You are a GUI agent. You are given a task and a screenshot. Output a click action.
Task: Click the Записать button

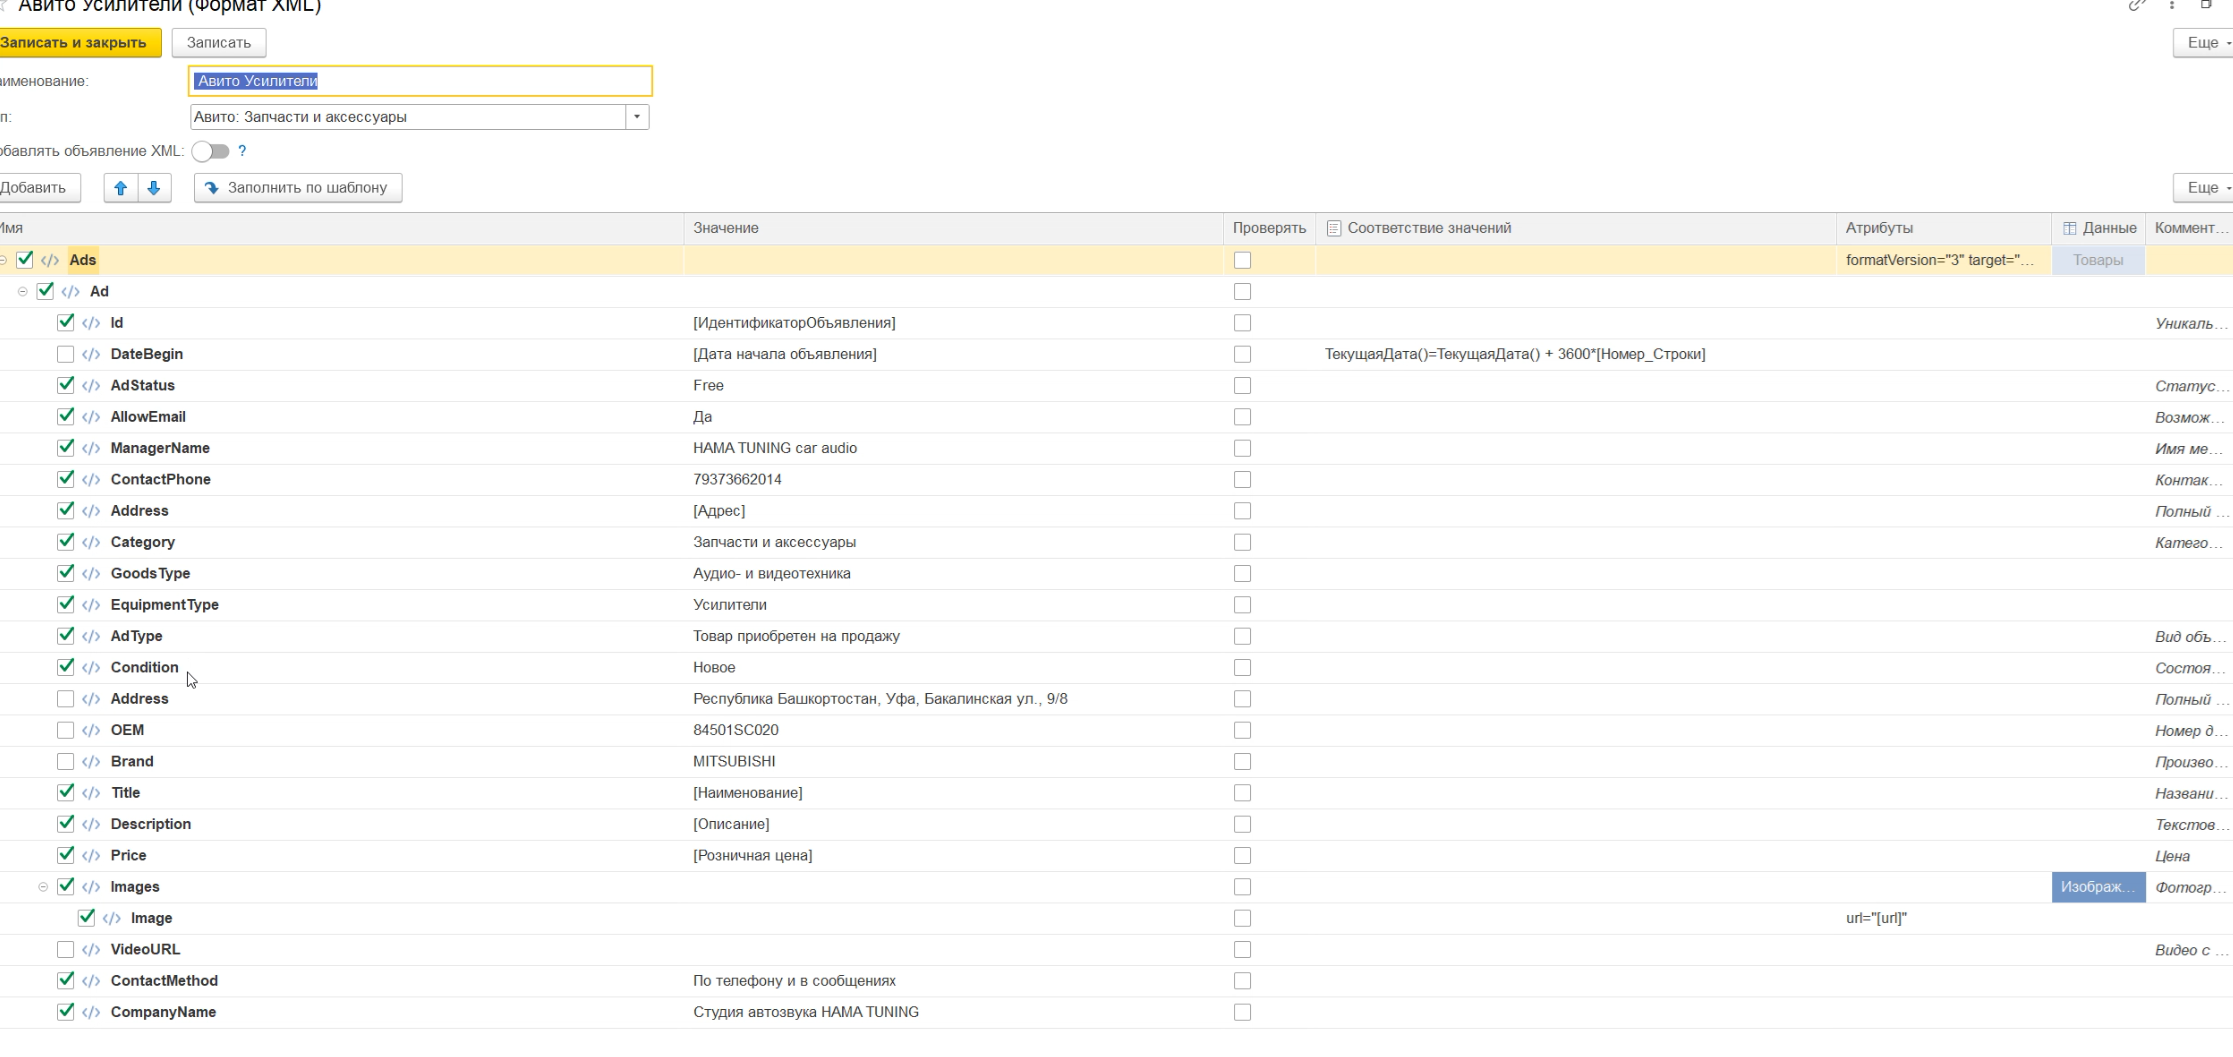219,43
